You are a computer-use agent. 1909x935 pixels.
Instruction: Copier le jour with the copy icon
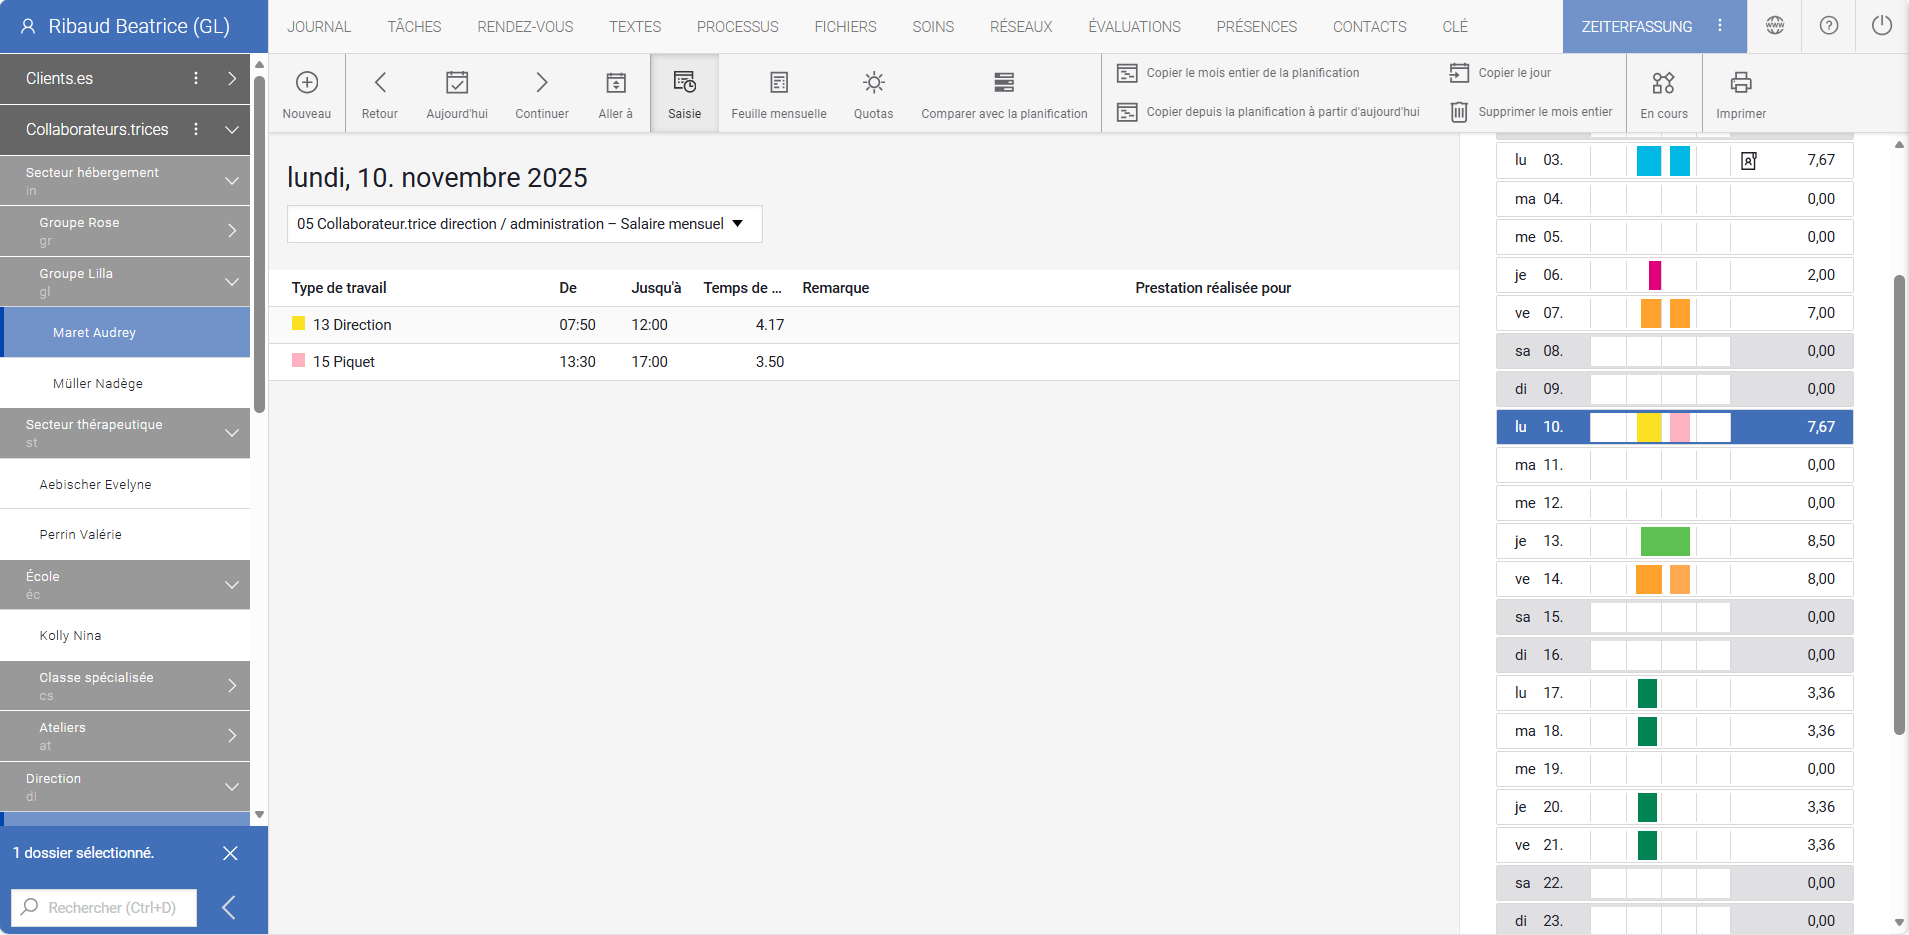pyautogui.click(x=1500, y=72)
